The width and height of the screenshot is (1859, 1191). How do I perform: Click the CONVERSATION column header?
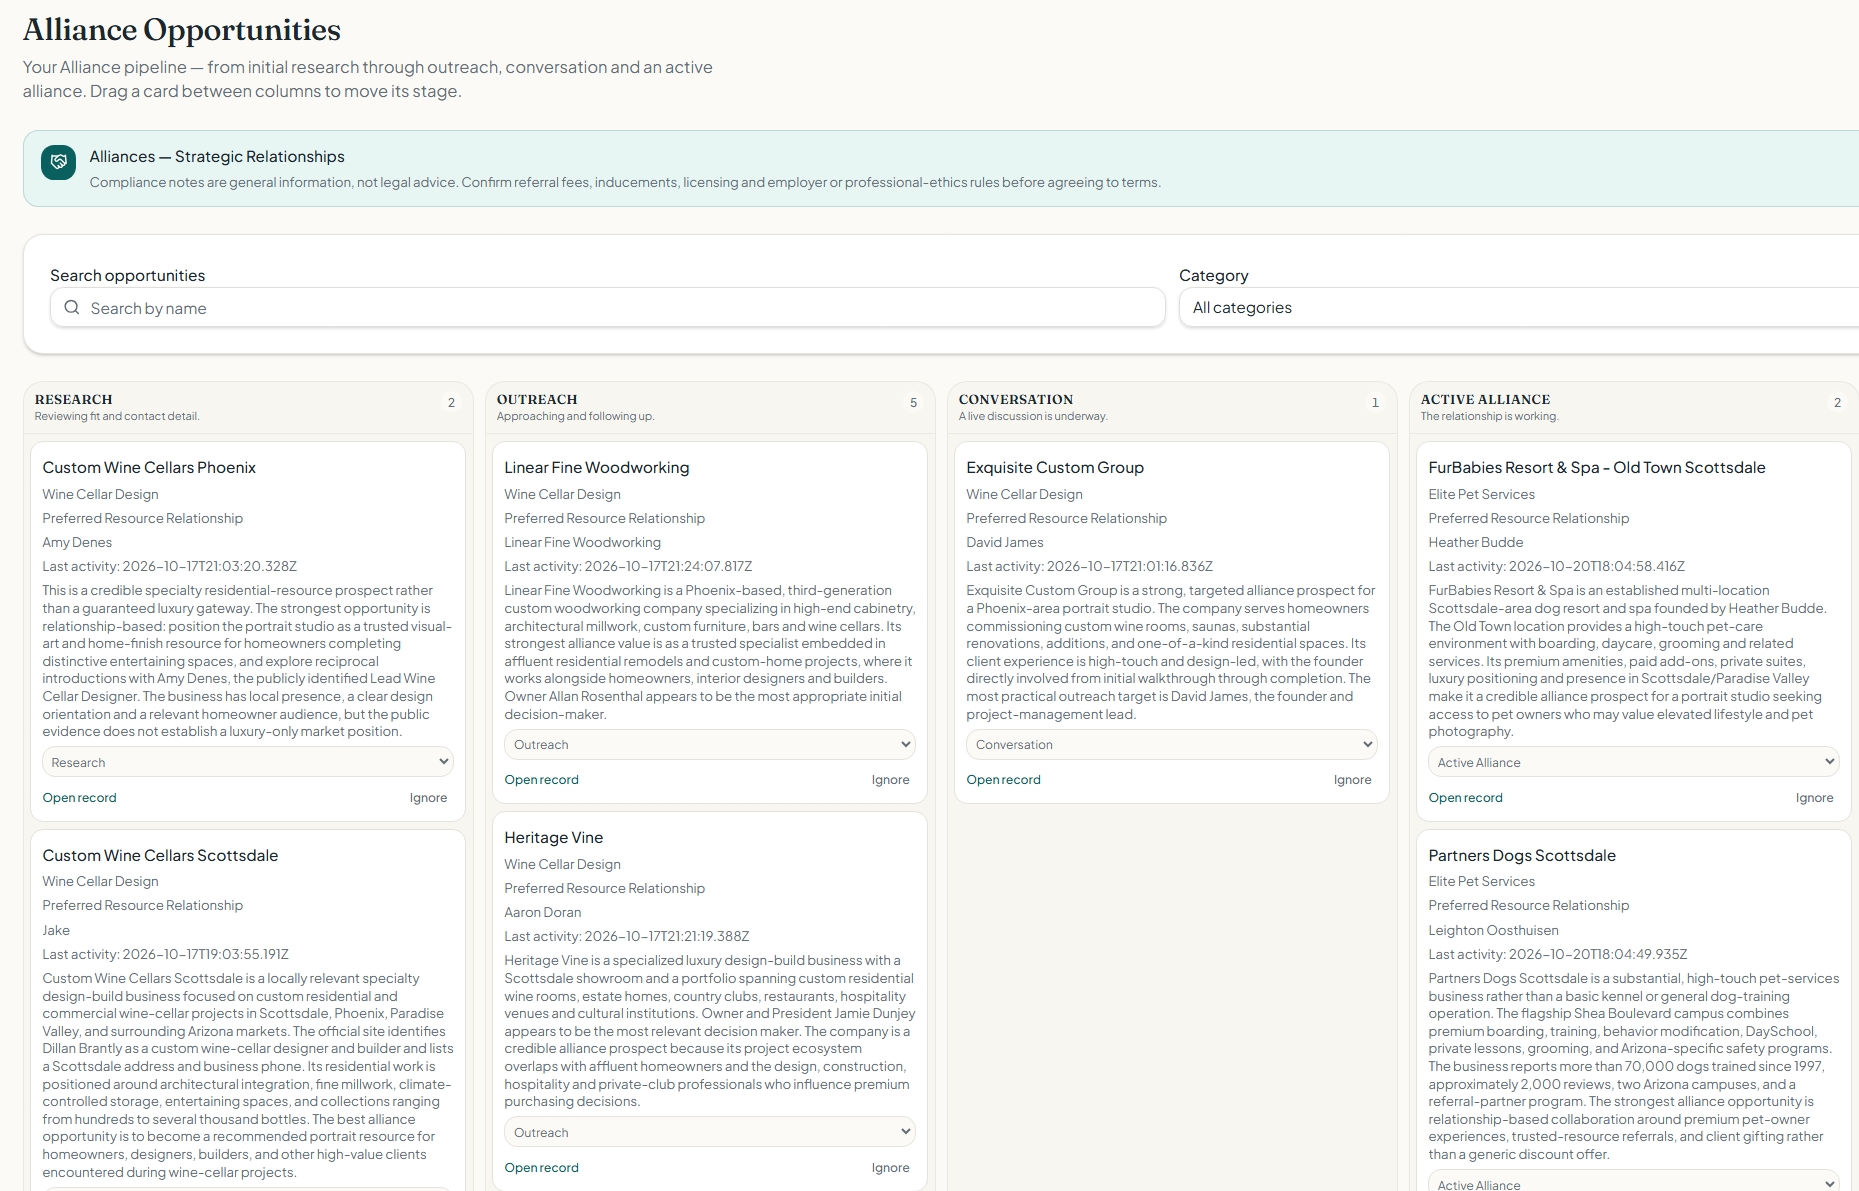(x=1016, y=399)
